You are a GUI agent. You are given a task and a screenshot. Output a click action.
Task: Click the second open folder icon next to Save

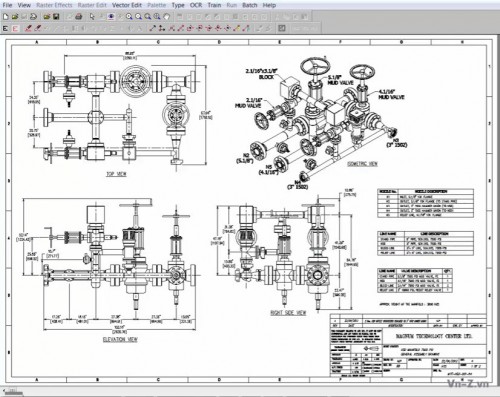coord(47,17)
